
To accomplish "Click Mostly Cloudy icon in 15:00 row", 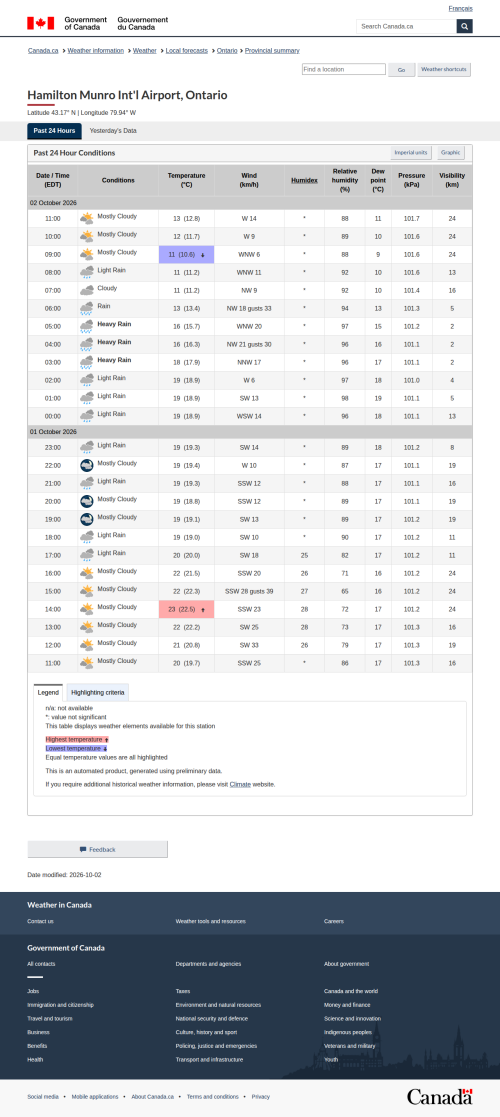I will click(x=87, y=591).
